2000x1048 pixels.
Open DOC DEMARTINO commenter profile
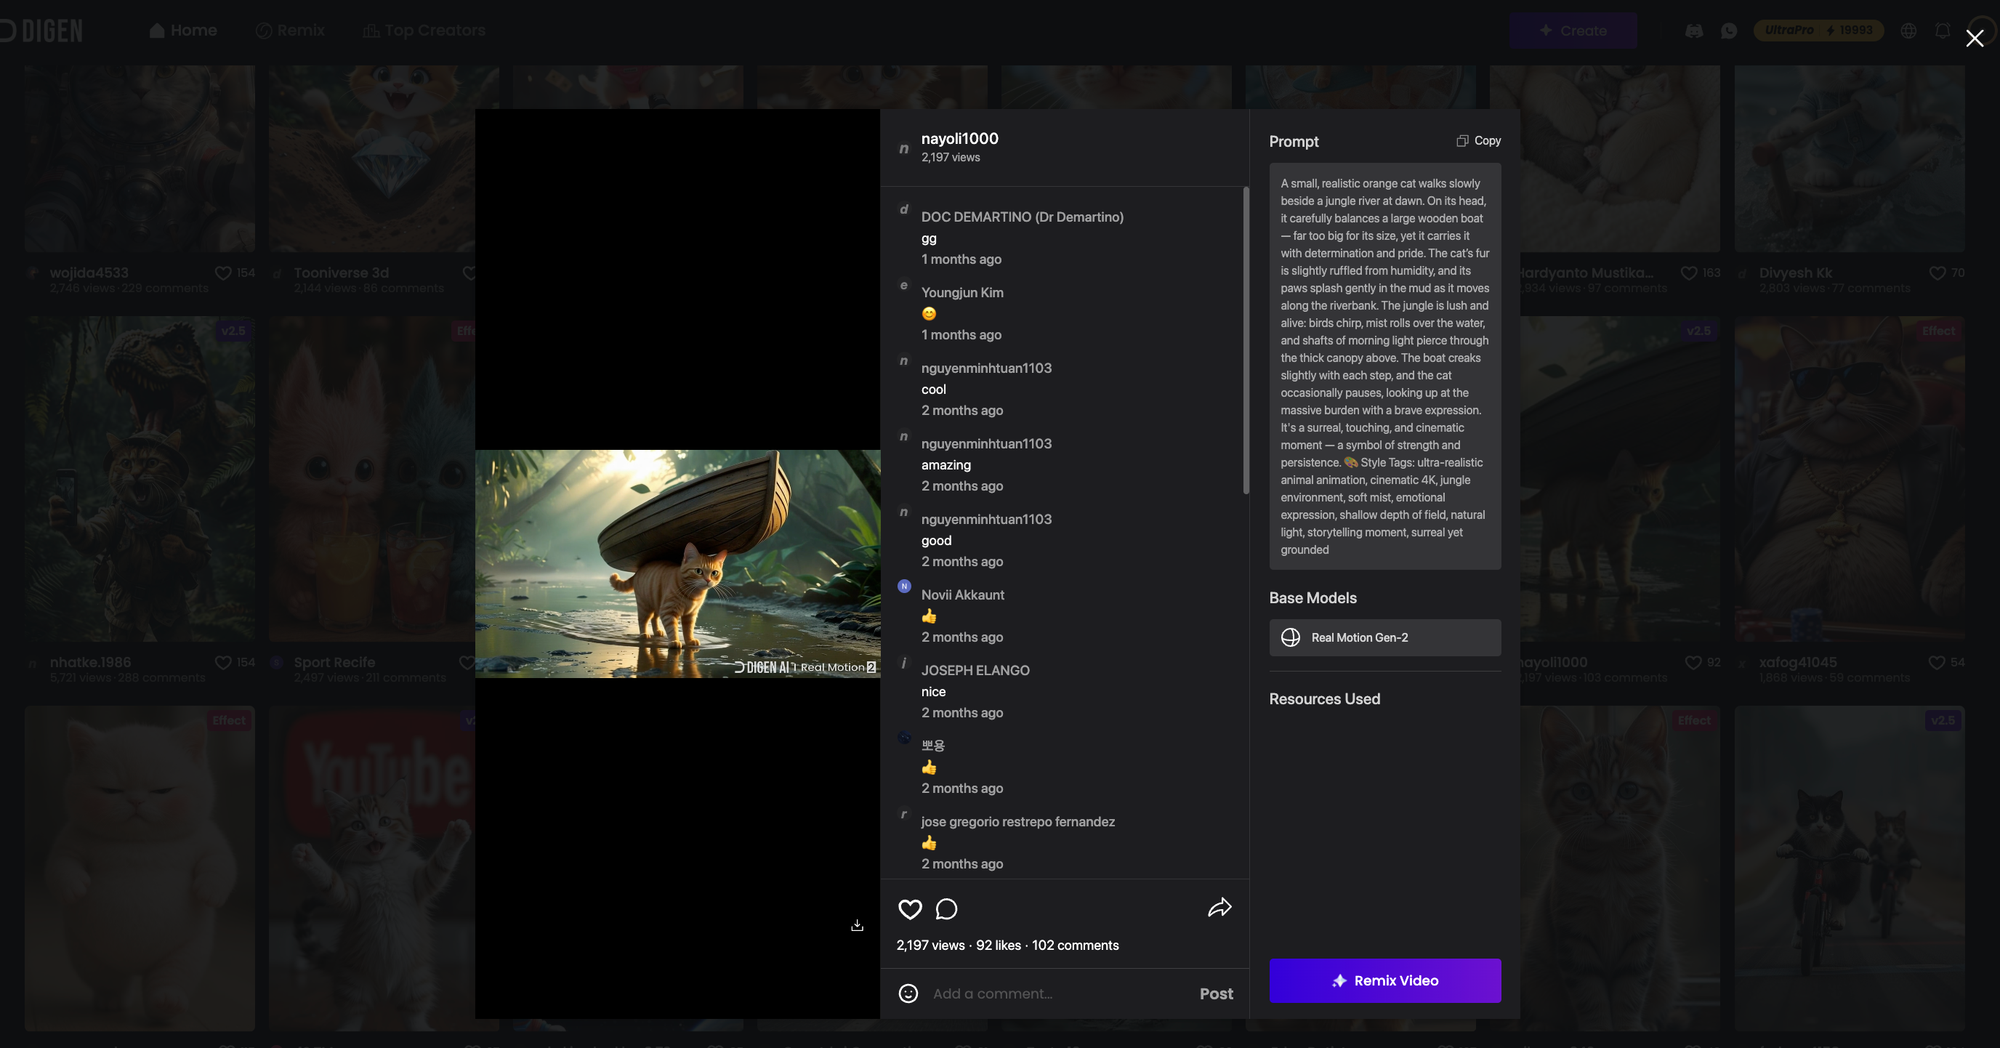point(1022,217)
